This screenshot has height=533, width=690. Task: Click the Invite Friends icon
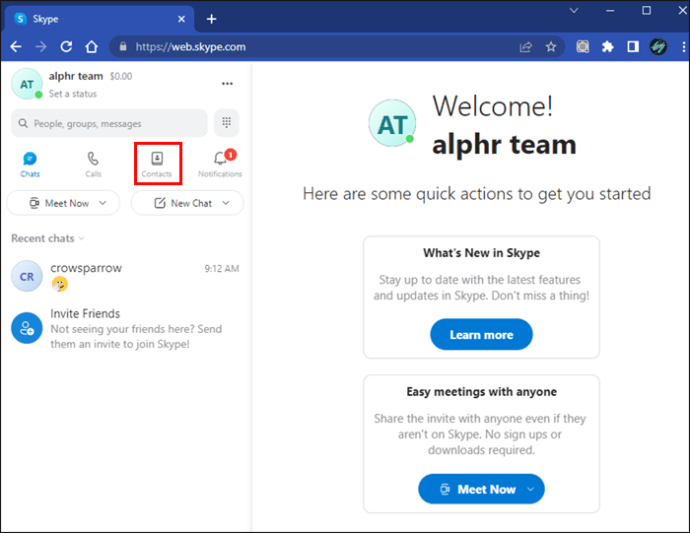pos(26,328)
